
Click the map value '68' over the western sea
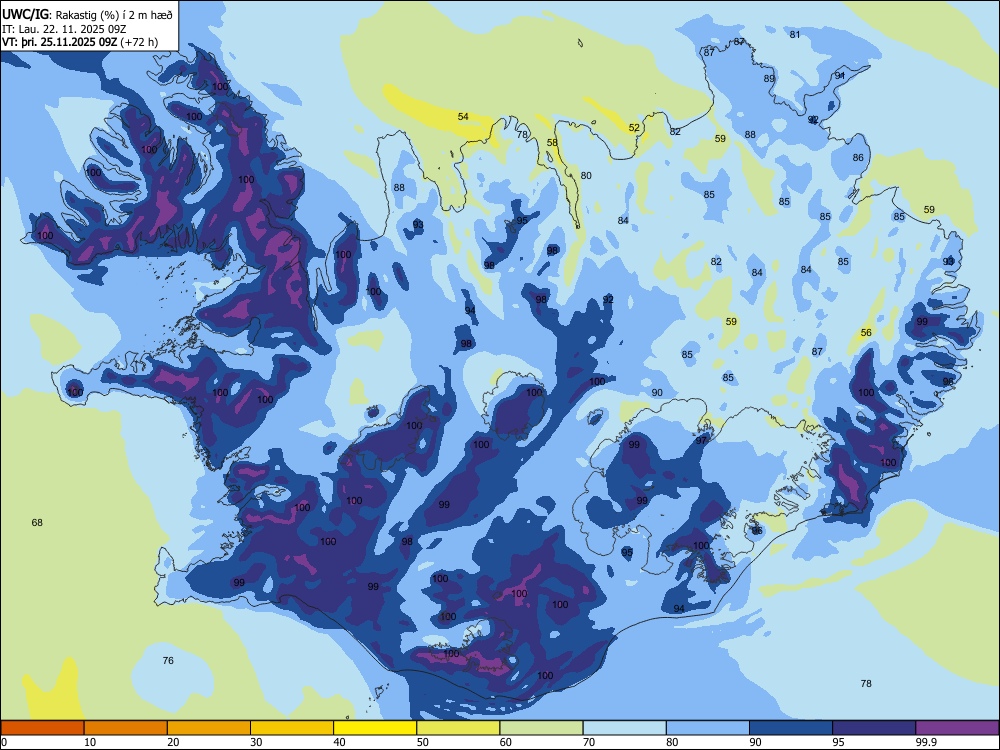[x=37, y=523]
